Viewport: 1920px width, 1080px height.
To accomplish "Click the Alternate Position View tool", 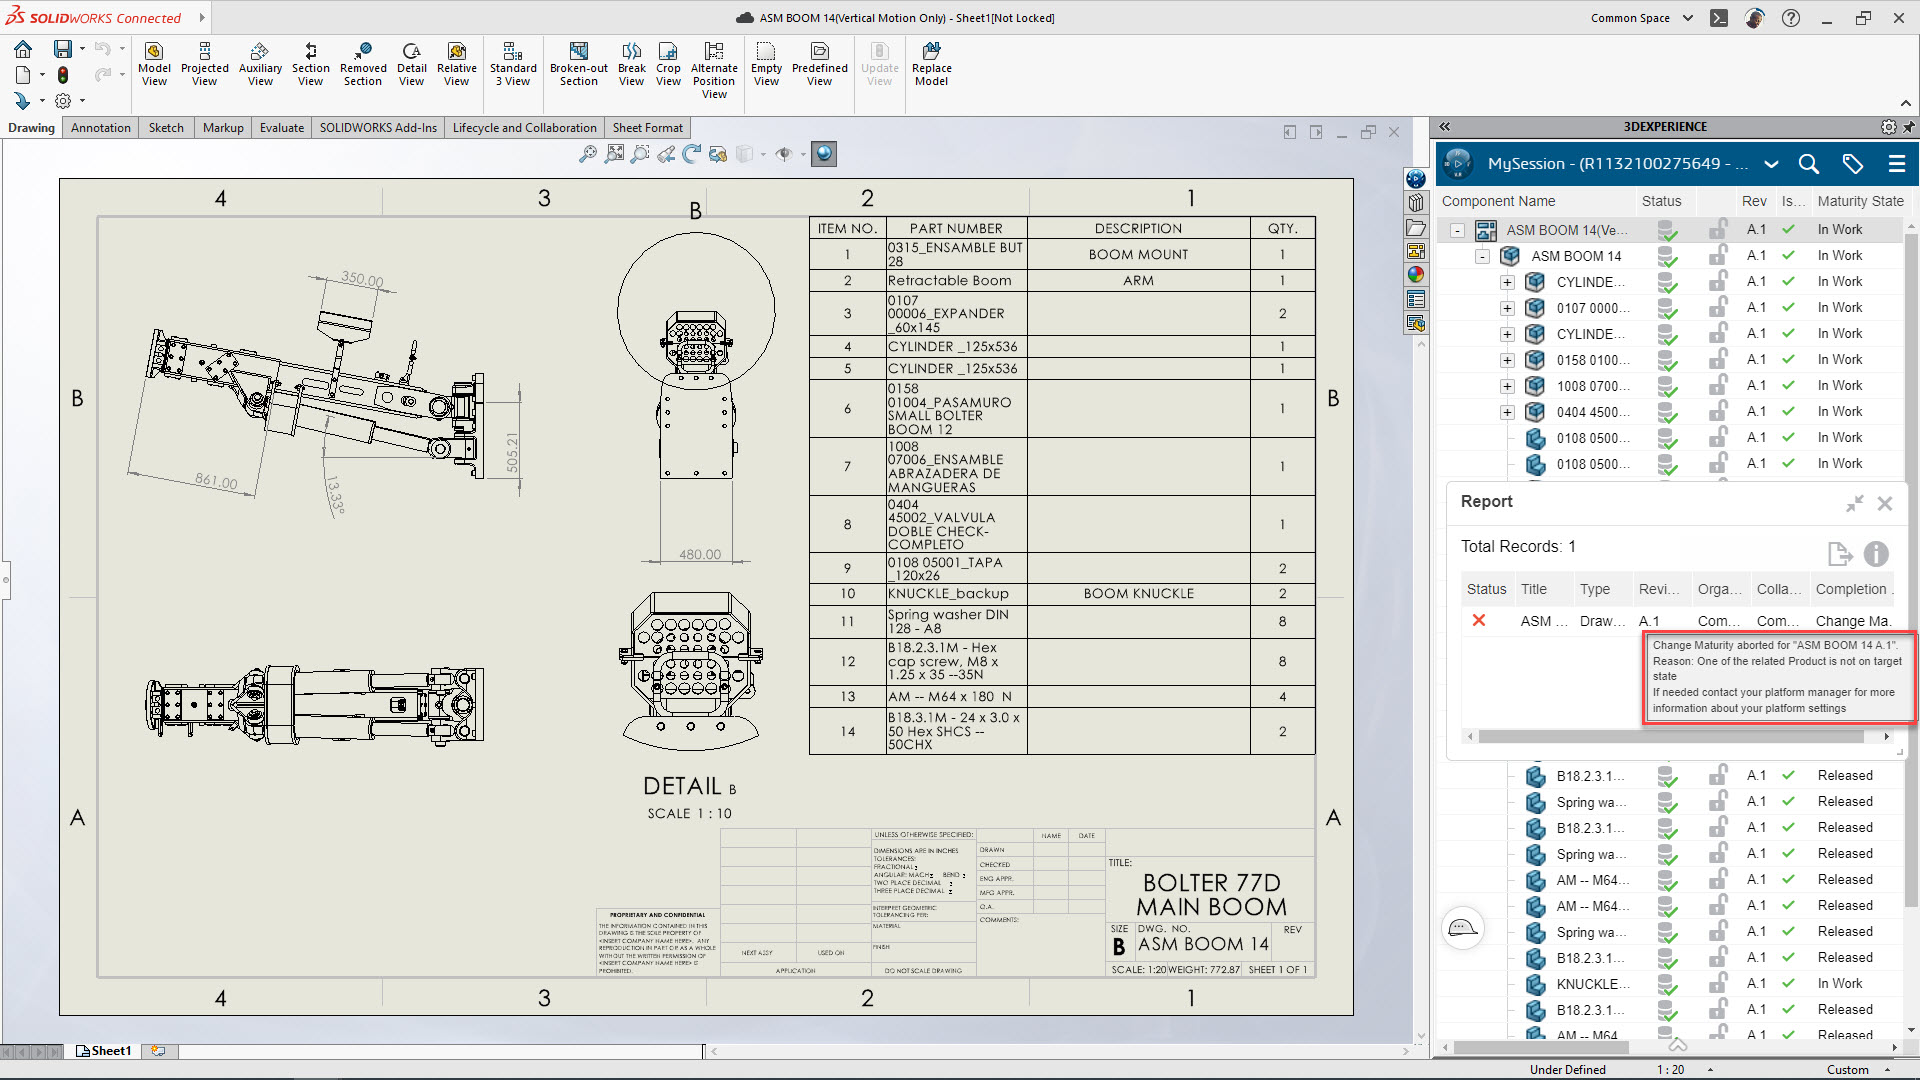I will pos(714,70).
